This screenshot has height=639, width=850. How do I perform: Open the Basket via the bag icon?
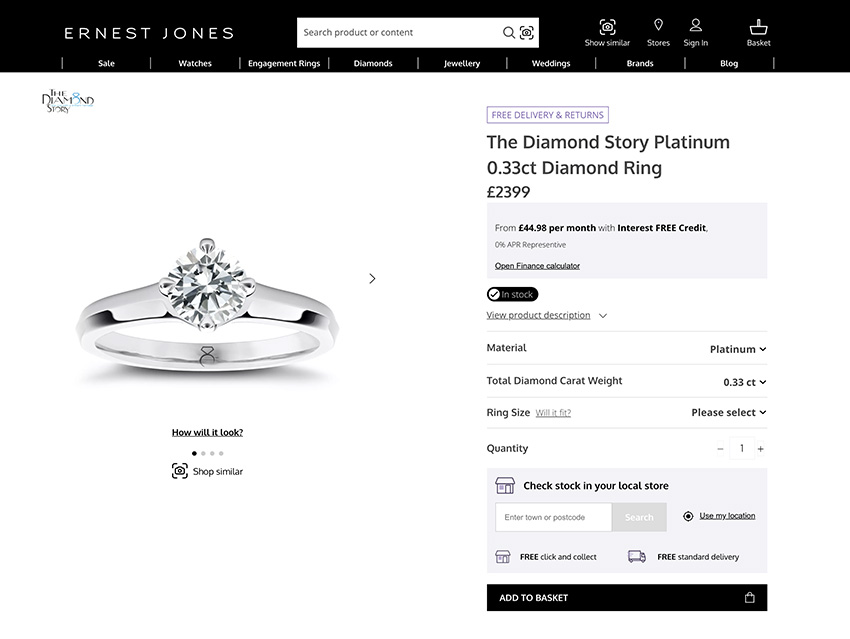point(758,27)
